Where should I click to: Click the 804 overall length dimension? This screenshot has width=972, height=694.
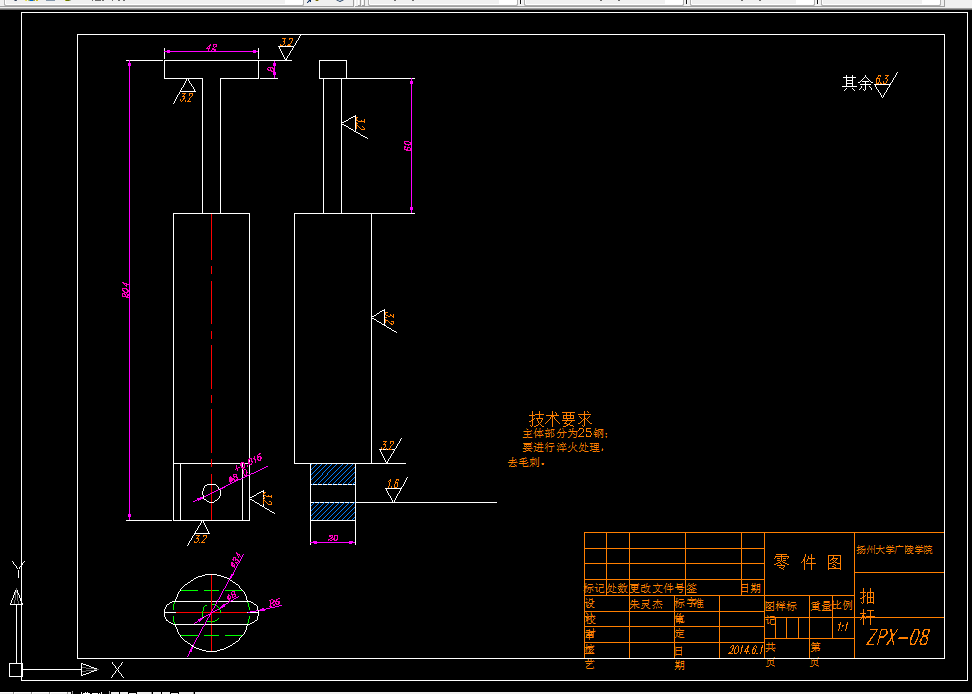point(125,290)
